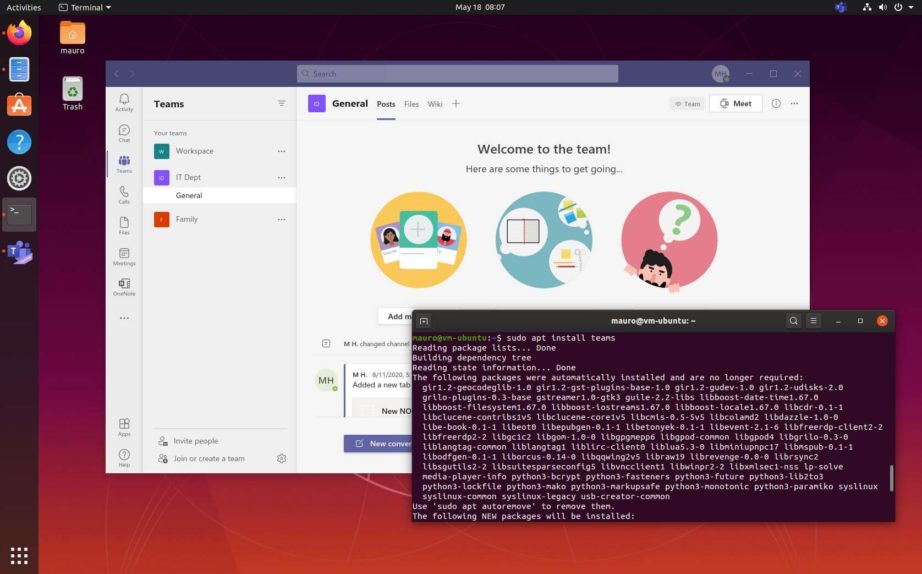Select the General channel
Image resolution: width=922 pixels, height=574 pixels.
point(219,195)
